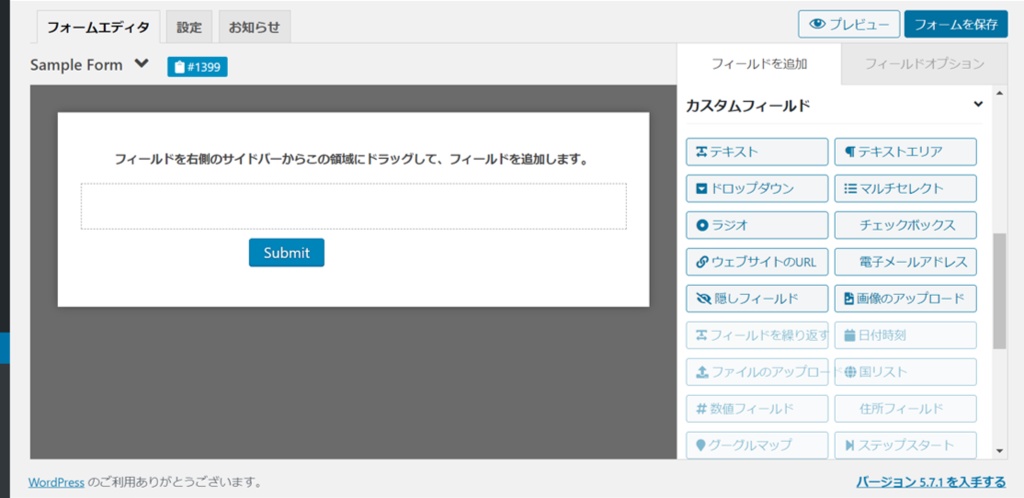This screenshot has height=498, width=1024.
Task: Switch to the フォームエディタ tab
Action: [x=98, y=27]
